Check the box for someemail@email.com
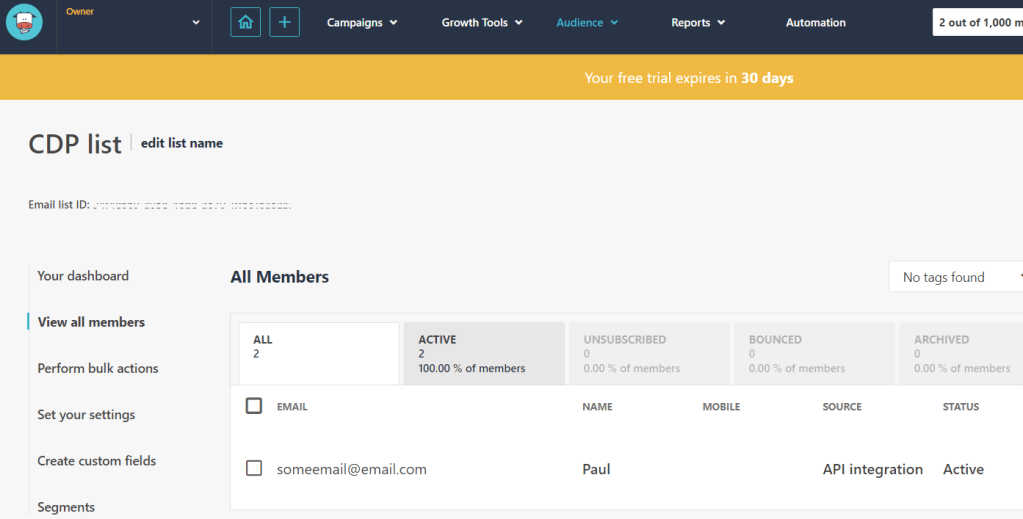The image size is (1023, 519). pos(254,468)
